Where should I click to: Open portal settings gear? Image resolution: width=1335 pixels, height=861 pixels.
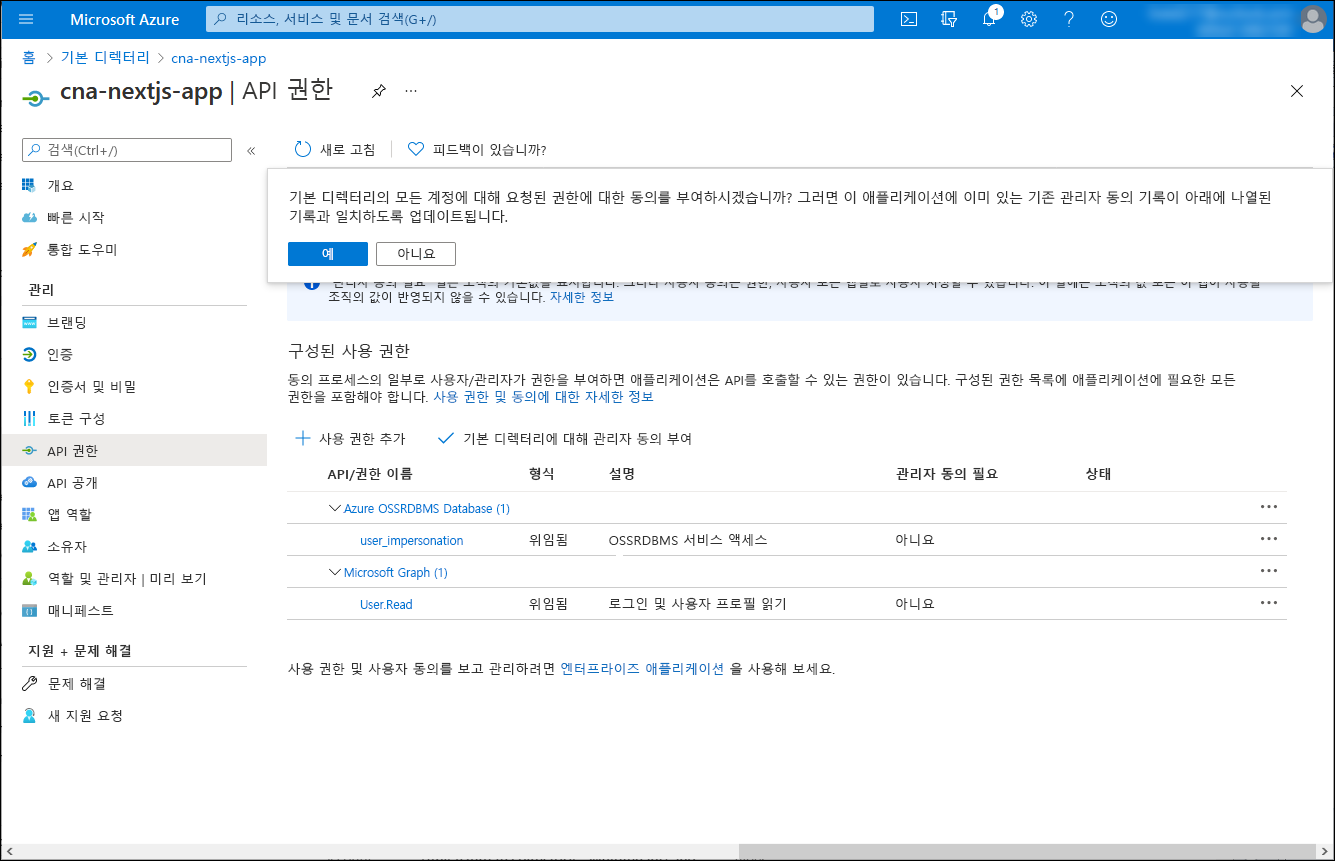point(1029,19)
